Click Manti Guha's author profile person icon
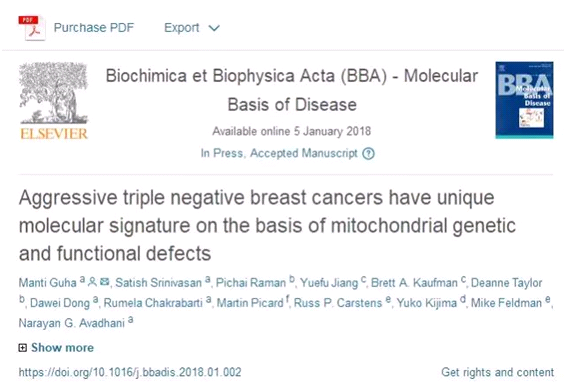 [92, 281]
